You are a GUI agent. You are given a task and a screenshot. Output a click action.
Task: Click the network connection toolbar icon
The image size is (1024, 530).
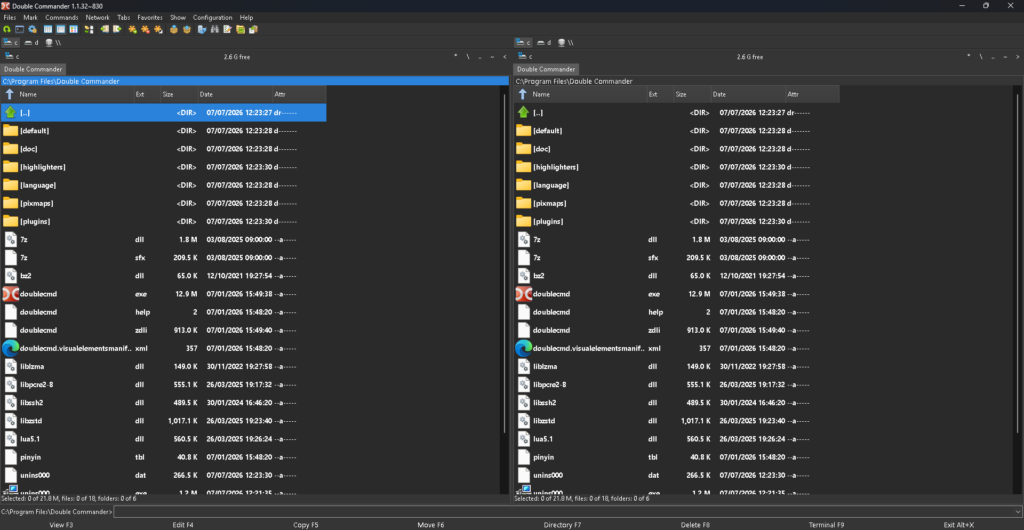coord(202,29)
